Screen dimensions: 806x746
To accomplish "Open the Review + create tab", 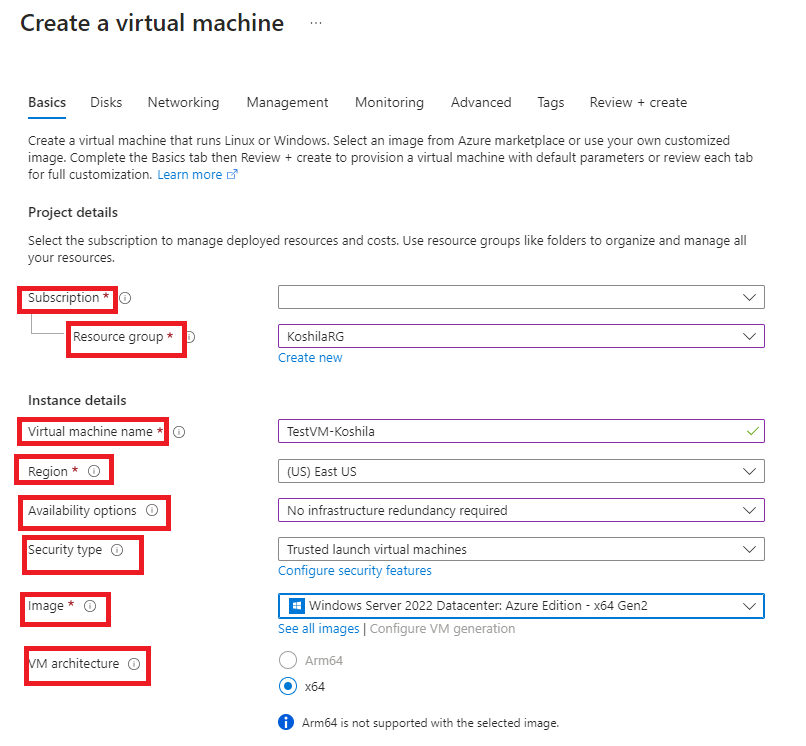I will 638,102.
